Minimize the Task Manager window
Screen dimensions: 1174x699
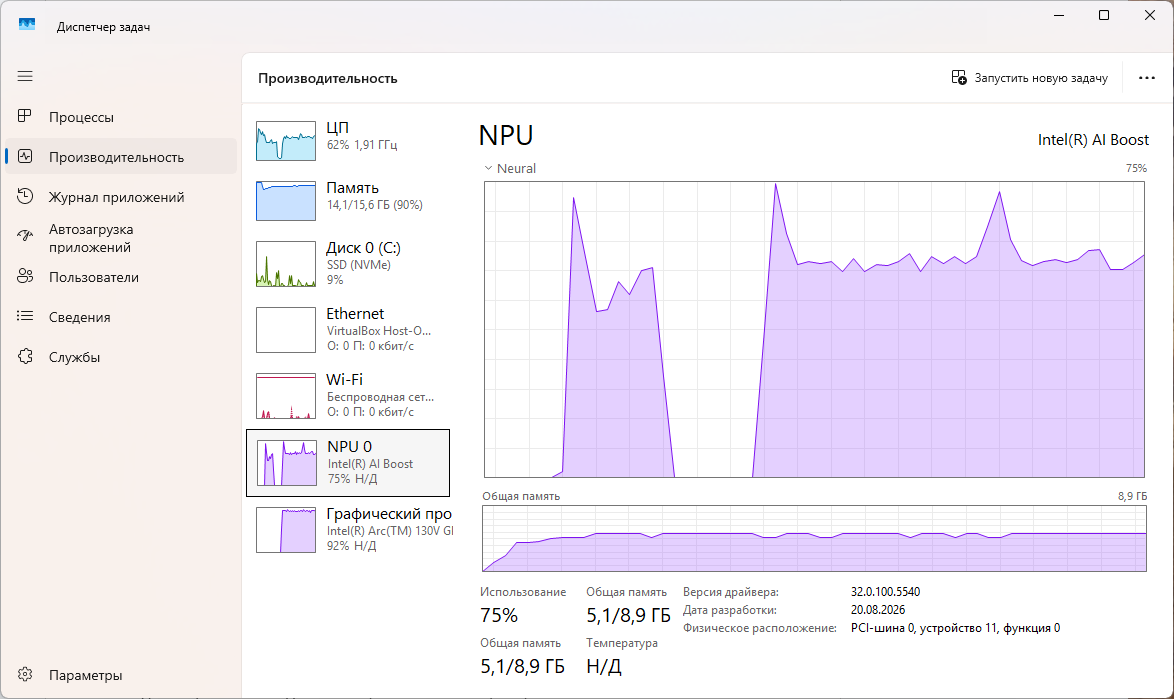(x=1059, y=15)
